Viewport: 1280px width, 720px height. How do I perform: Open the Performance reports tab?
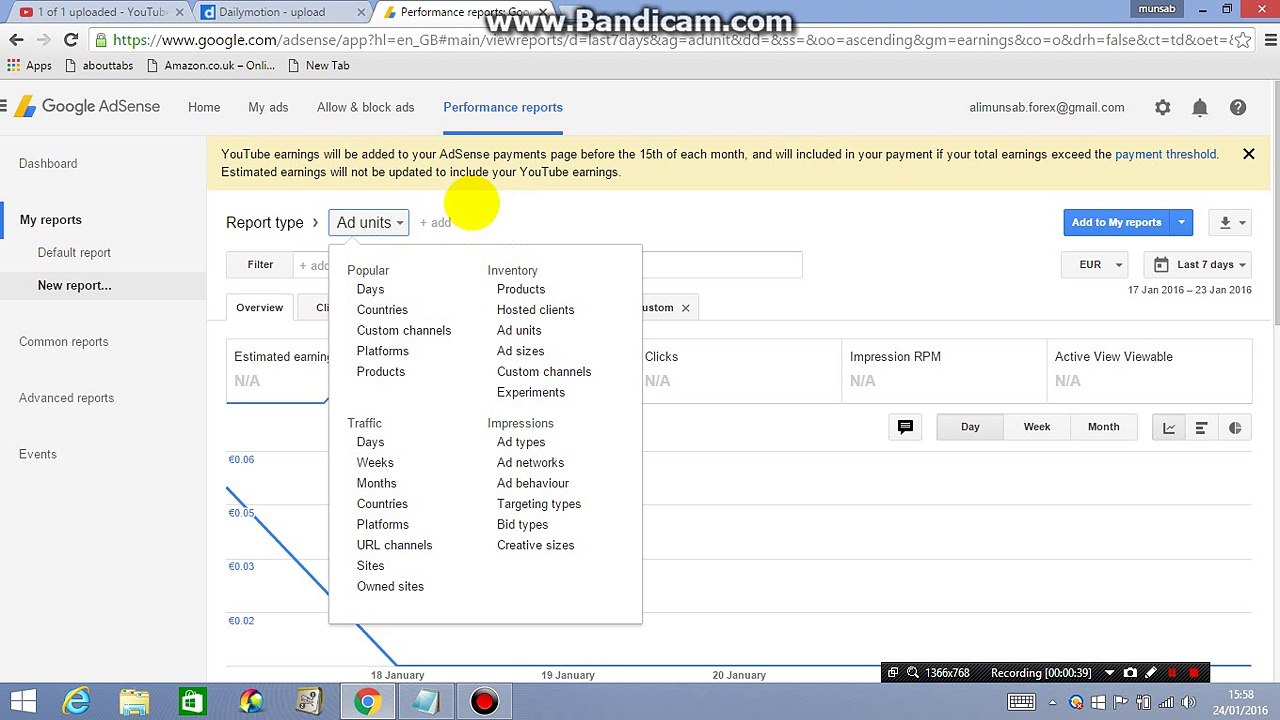tap(503, 107)
